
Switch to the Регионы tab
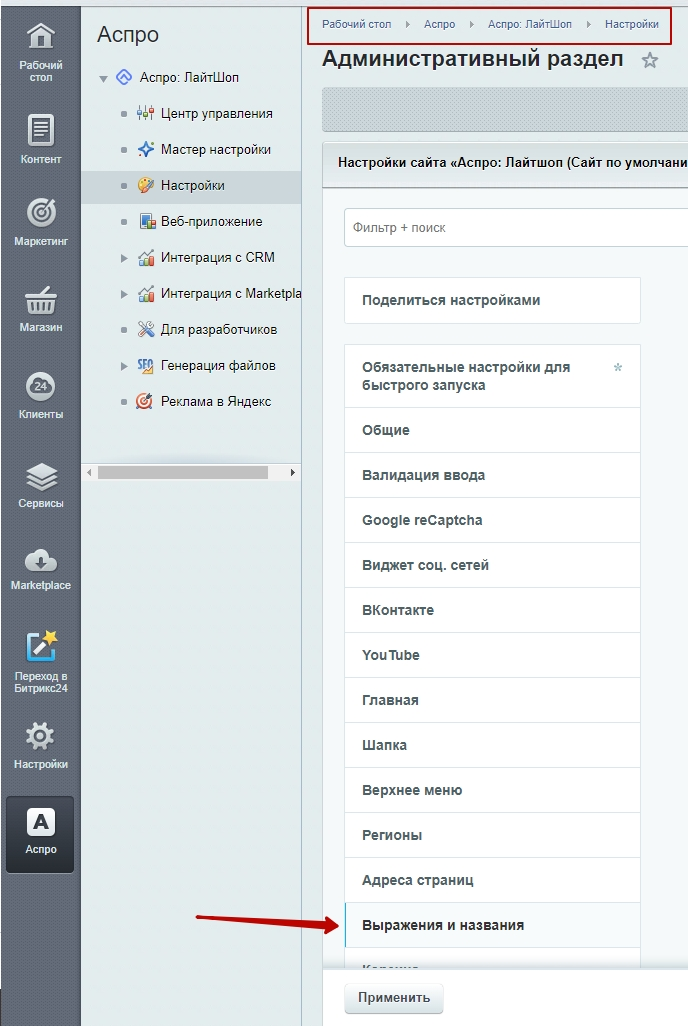(x=492, y=835)
